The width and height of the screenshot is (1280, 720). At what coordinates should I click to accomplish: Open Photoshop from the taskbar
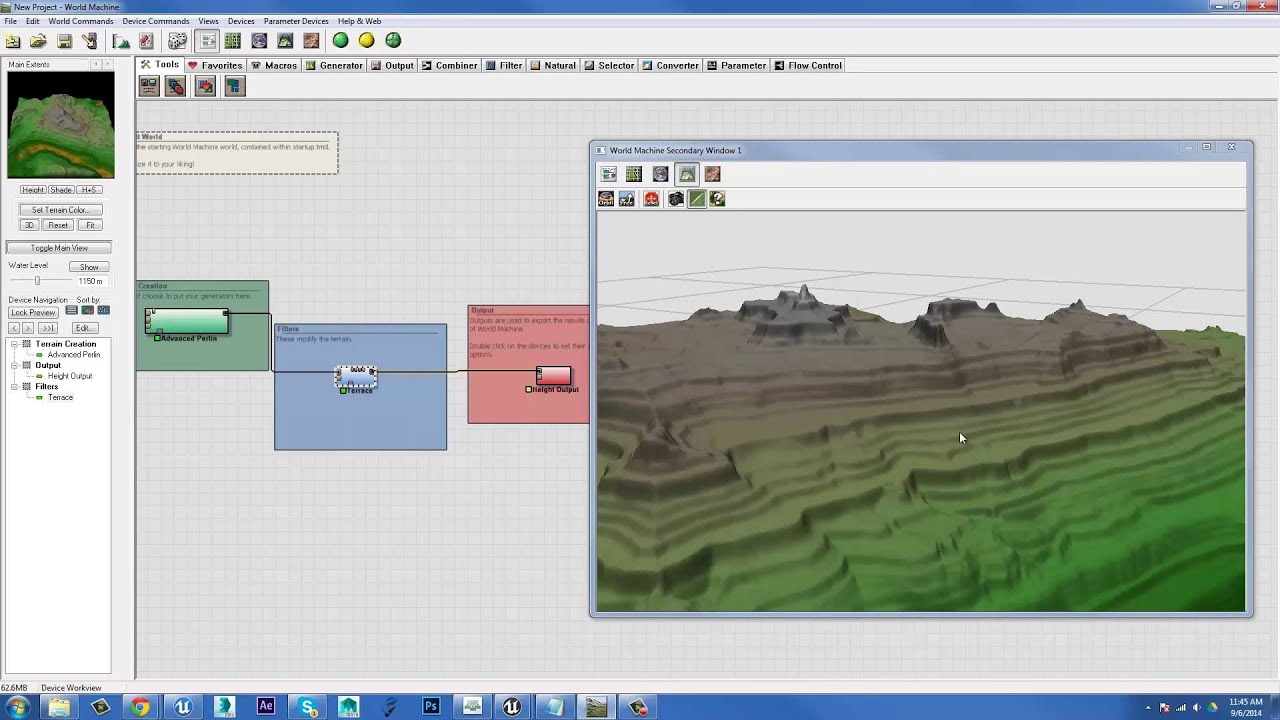tap(431, 707)
